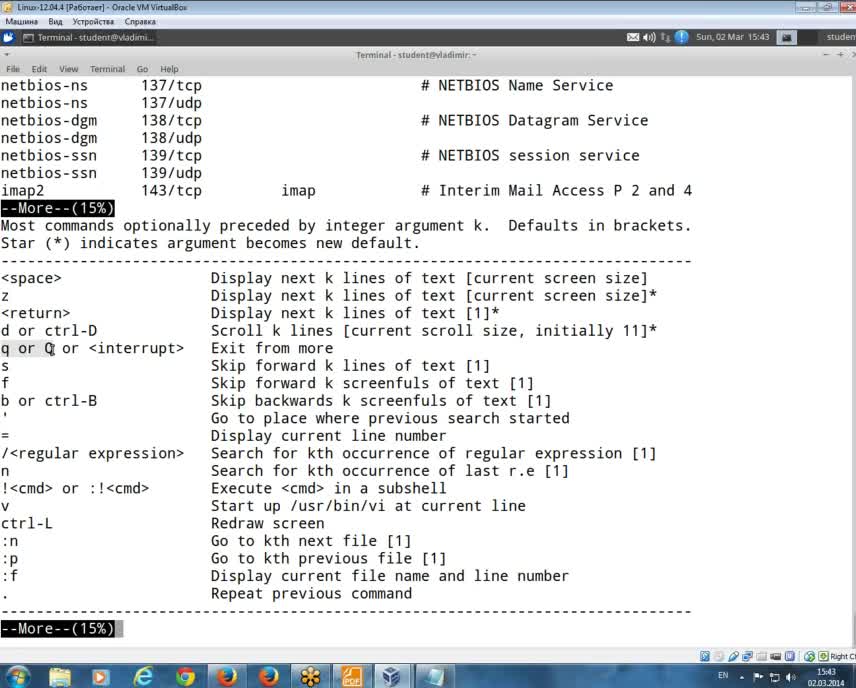Click the bottom --More--(15%) prompt
This screenshot has width=856, height=688.
coord(57,628)
